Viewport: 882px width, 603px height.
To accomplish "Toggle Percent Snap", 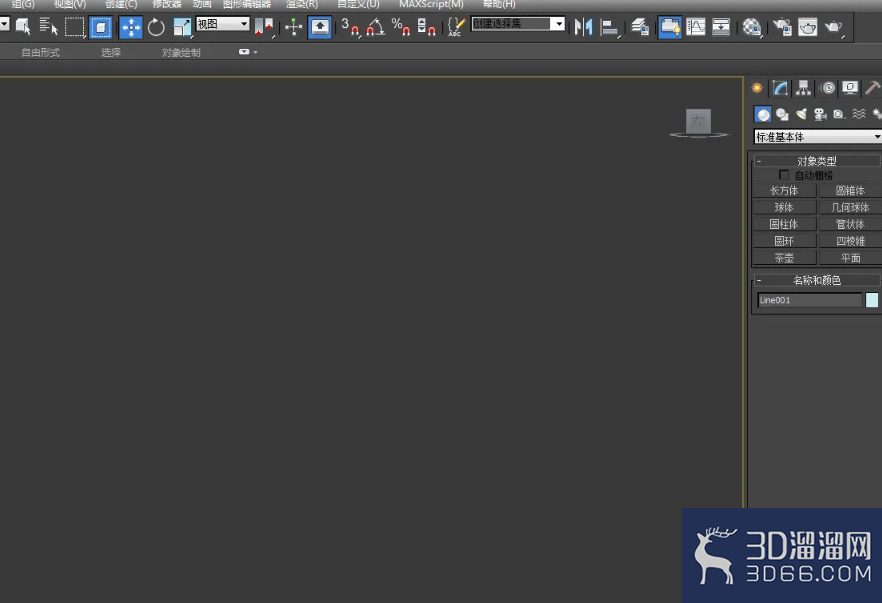I will click(x=401, y=26).
